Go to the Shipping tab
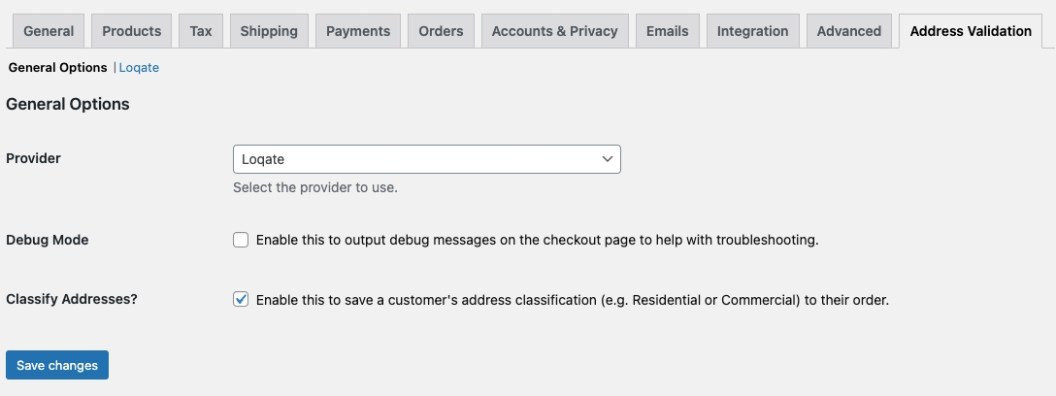 pyautogui.click(x=269, y=31)
